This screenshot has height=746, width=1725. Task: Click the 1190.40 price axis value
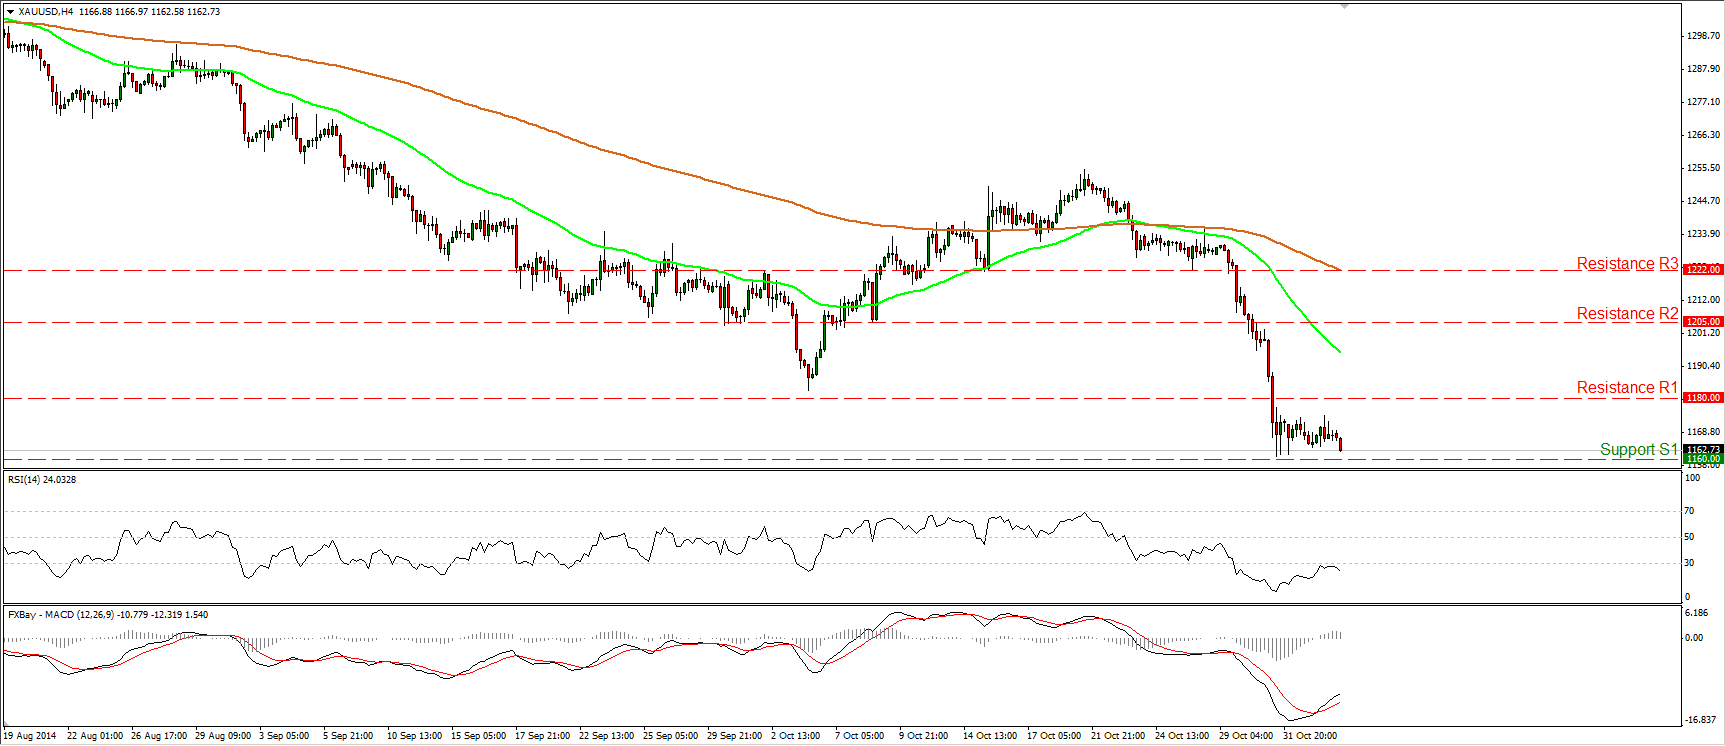point(1703,366)
